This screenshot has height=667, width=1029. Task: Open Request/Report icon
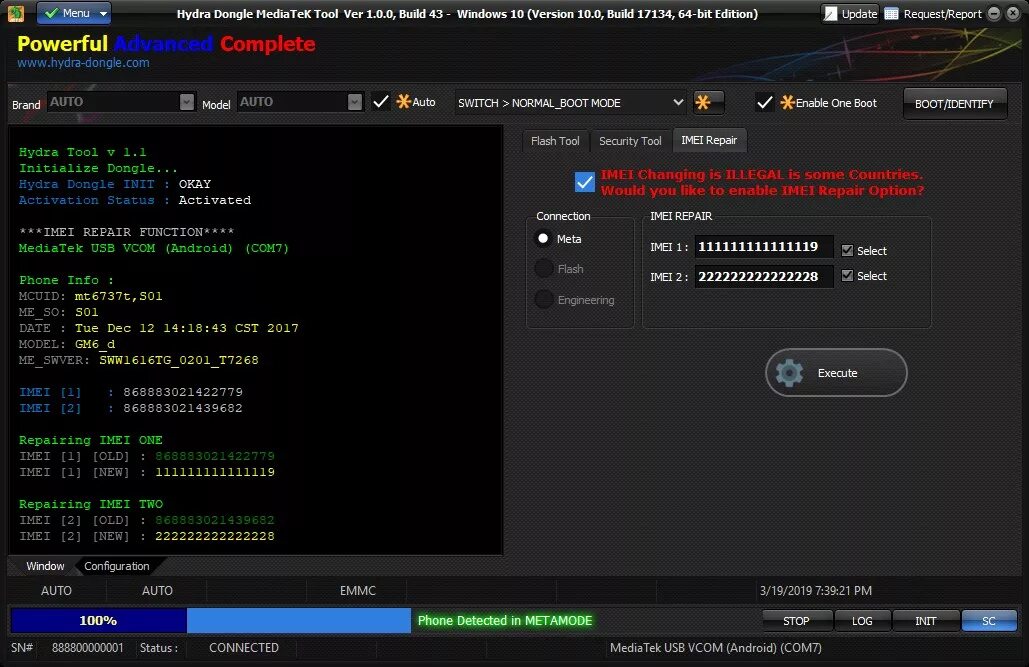[891, 14]
